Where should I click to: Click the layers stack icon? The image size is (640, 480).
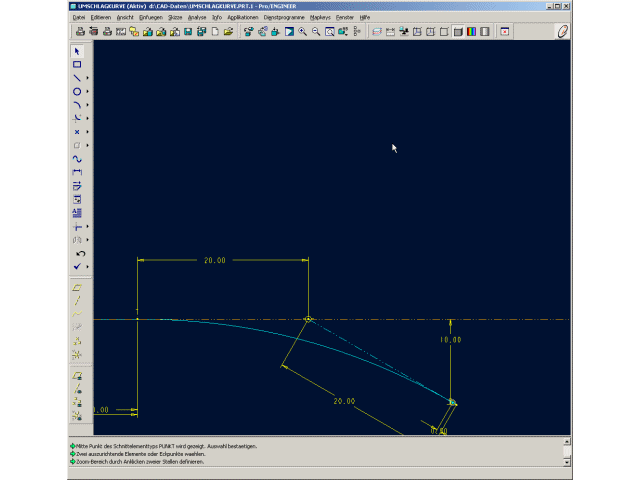click(x=377, y=31)
